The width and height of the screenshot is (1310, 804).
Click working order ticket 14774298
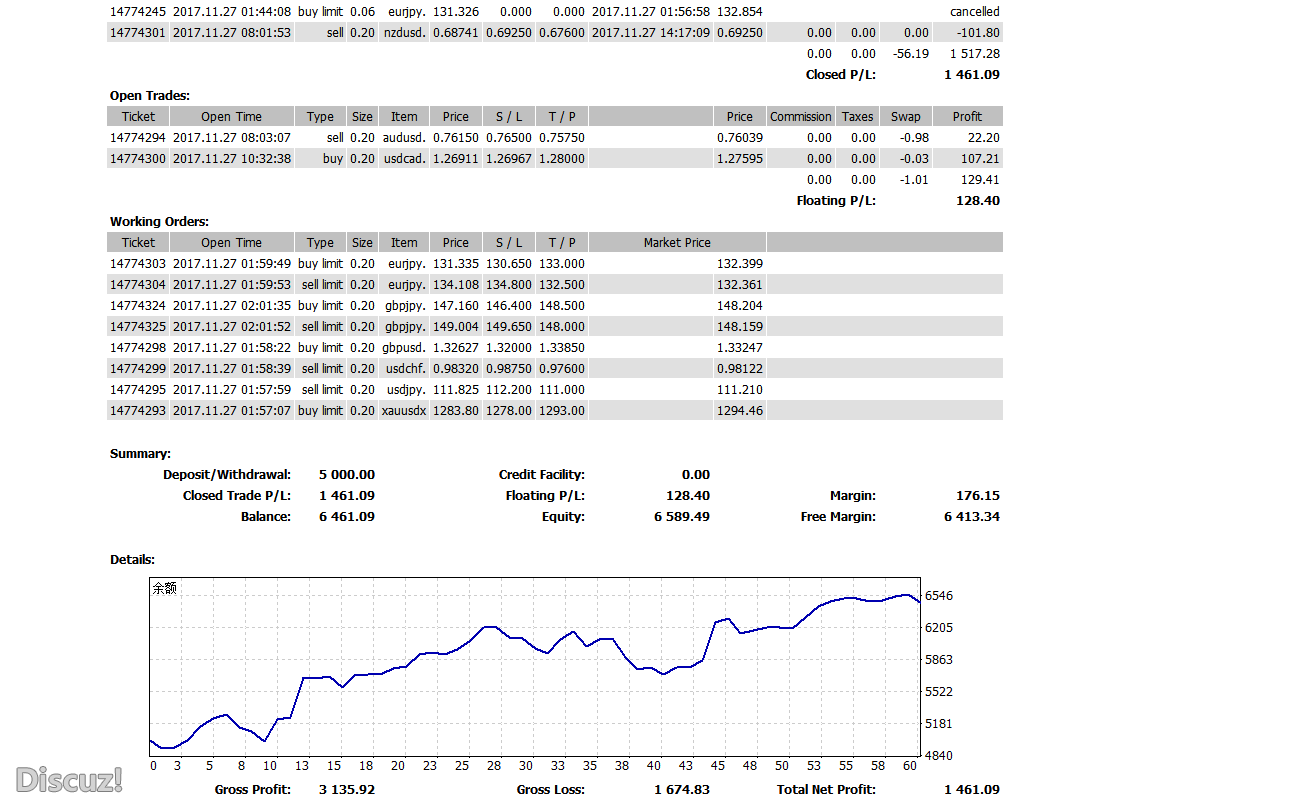coord(138,348)
